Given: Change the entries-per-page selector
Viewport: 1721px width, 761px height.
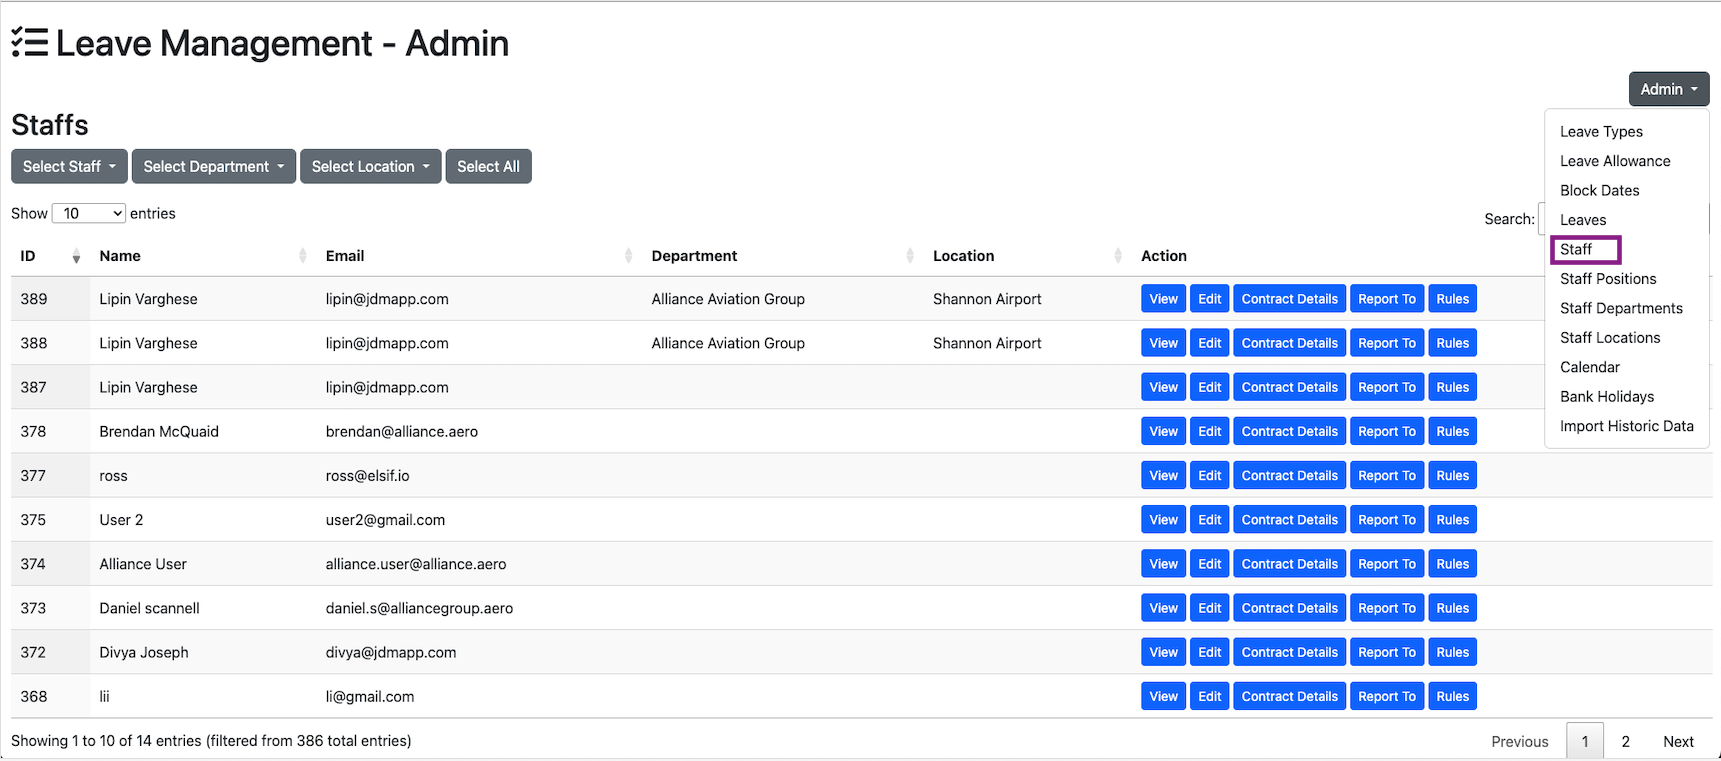Looking at the screenshot, I should (x=88, y=214).
